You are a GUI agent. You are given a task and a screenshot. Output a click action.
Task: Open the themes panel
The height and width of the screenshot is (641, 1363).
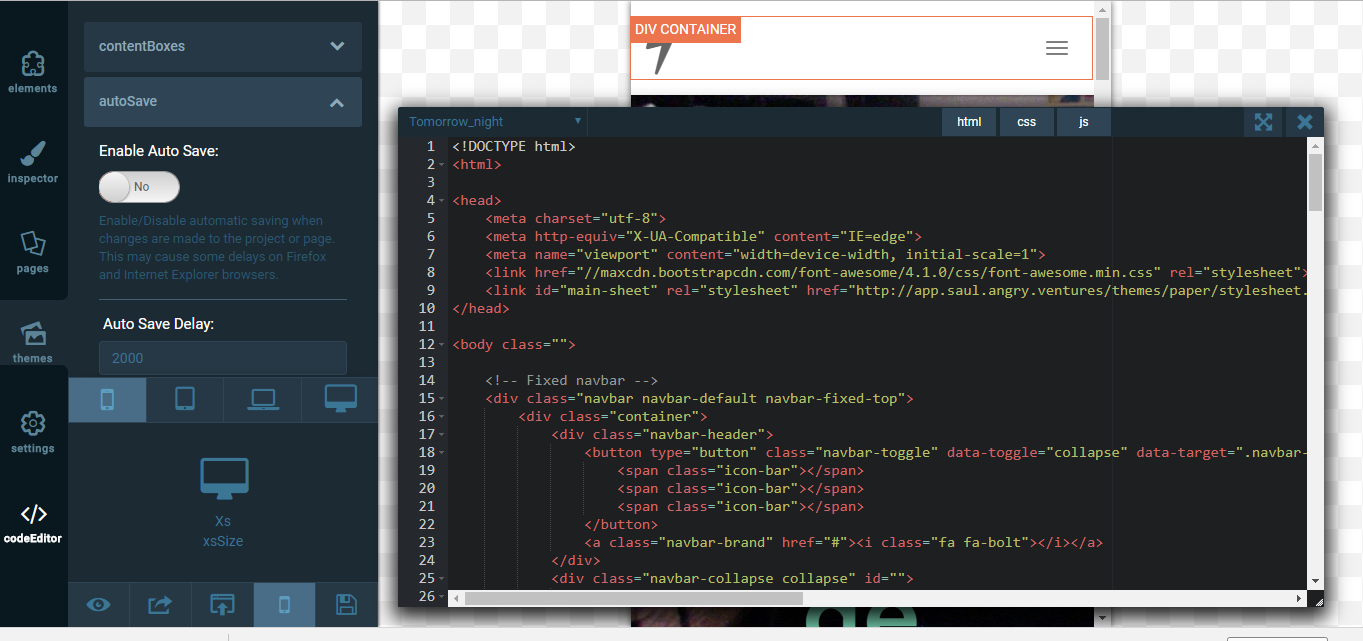coord(33,342)
